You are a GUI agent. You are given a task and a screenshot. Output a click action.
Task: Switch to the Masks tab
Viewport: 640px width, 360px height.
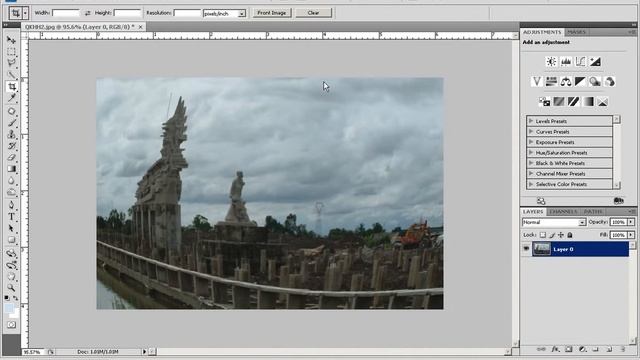(x=576, y=32)
